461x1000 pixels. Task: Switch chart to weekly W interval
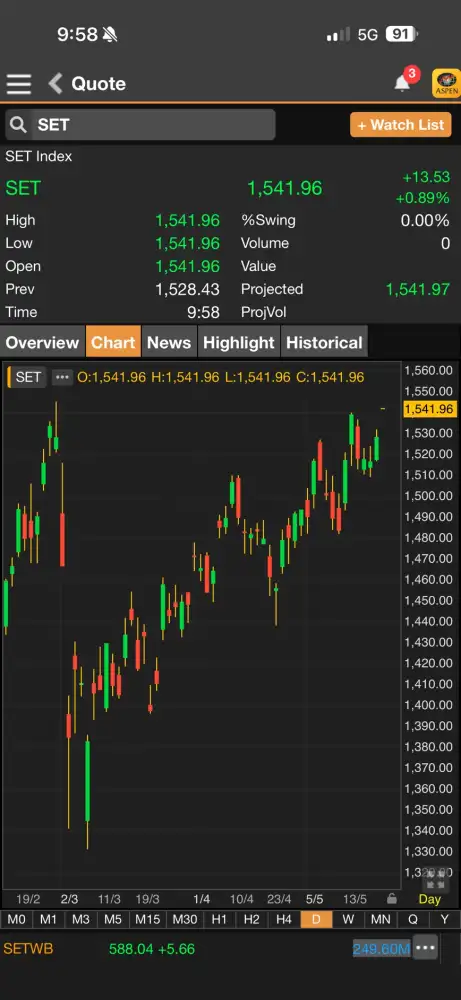(348, 919)
